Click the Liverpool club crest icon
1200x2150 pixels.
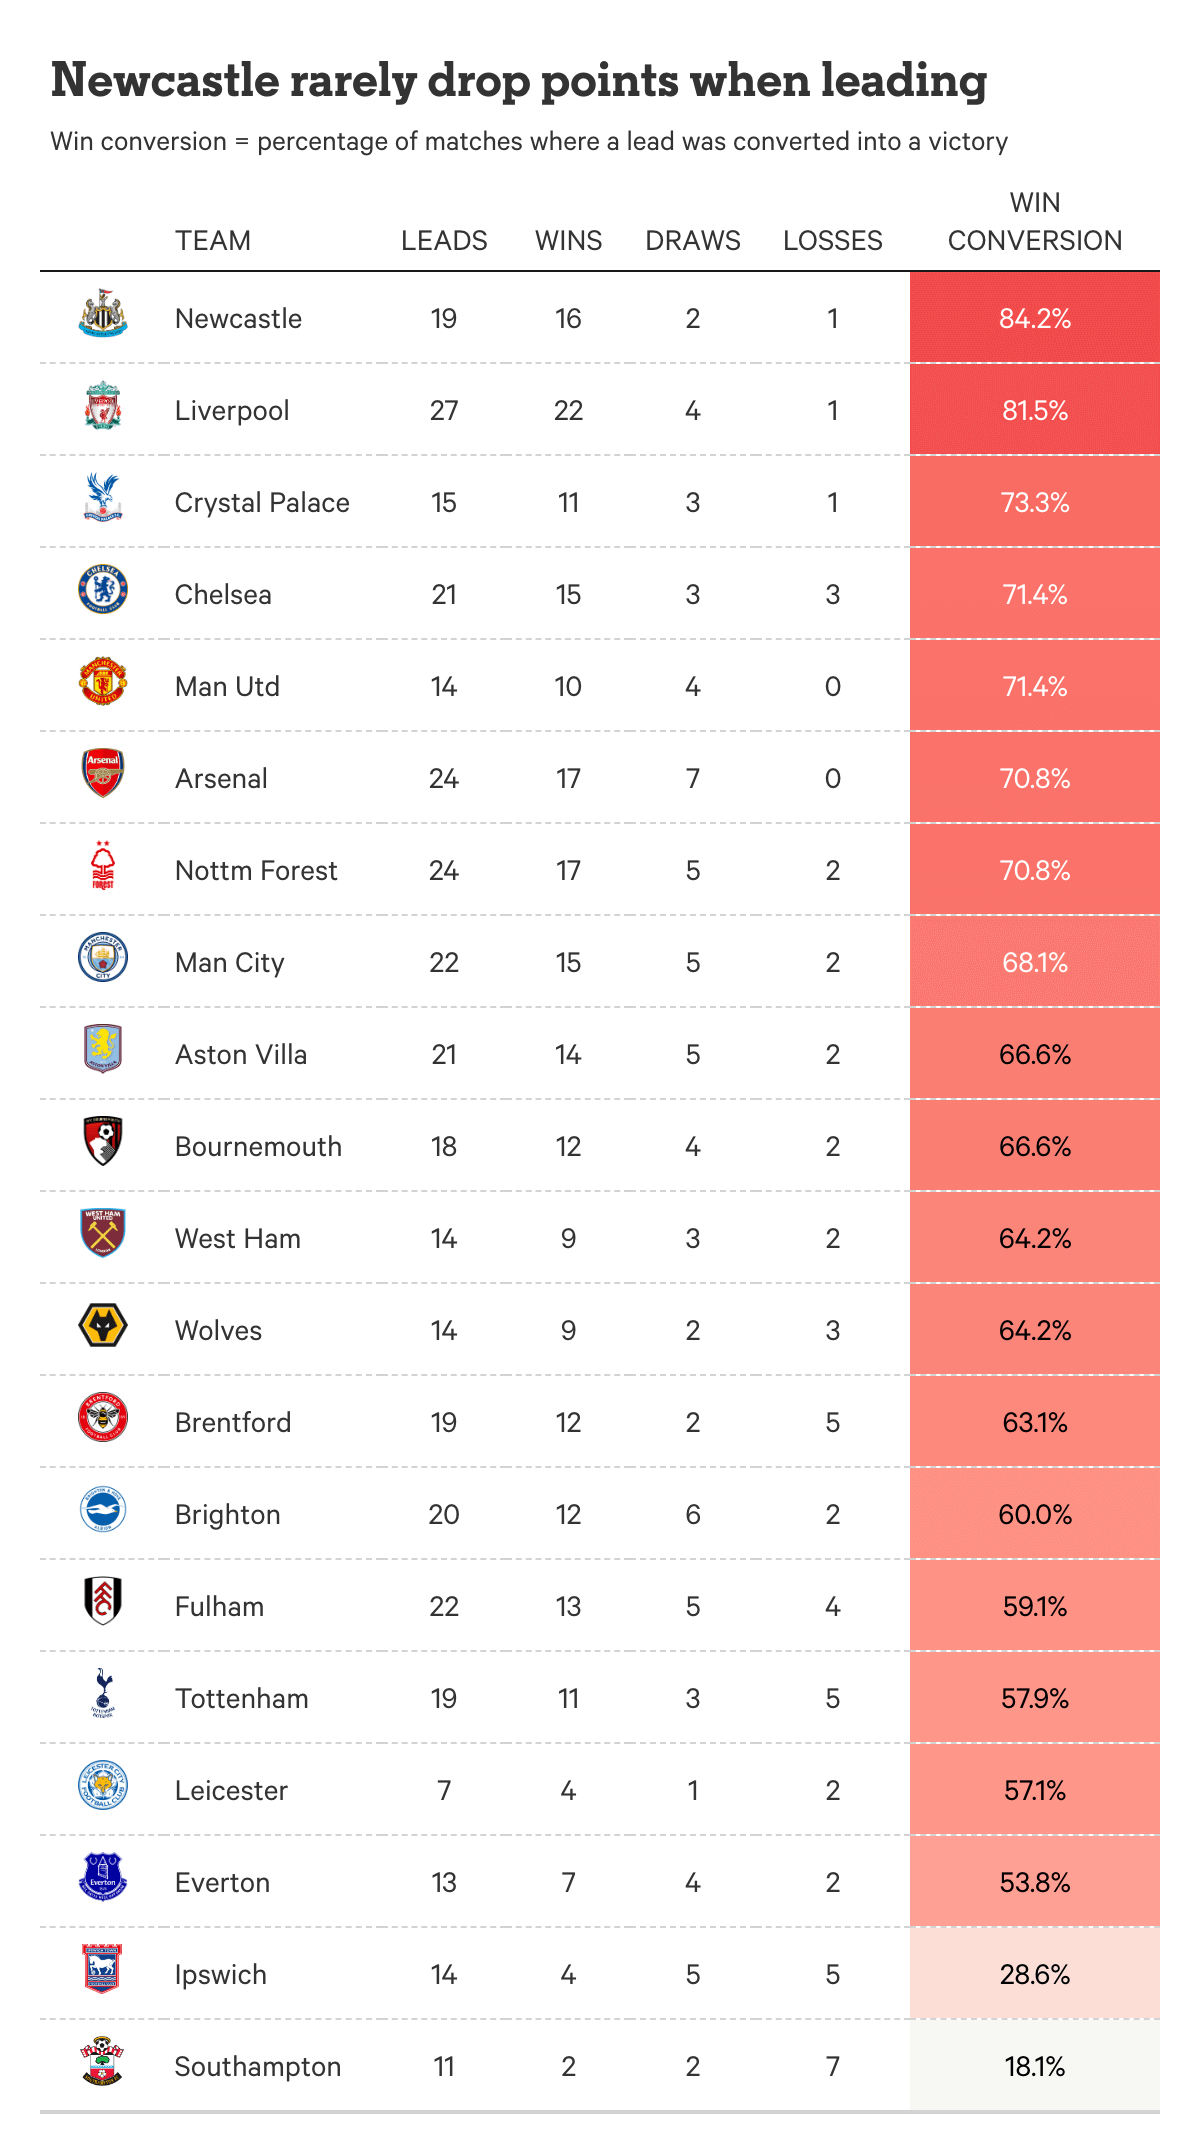tap(103, 405)
